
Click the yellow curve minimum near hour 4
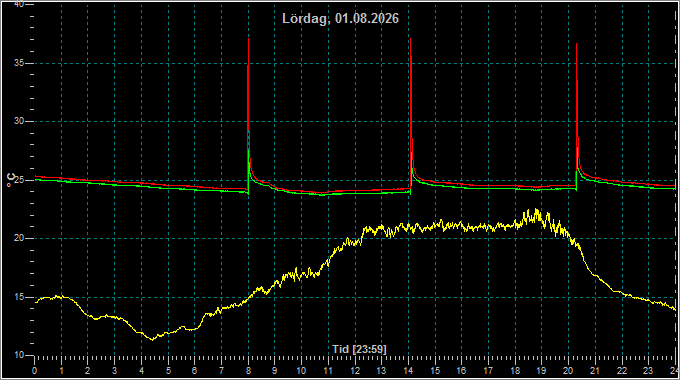pos(152,339)
